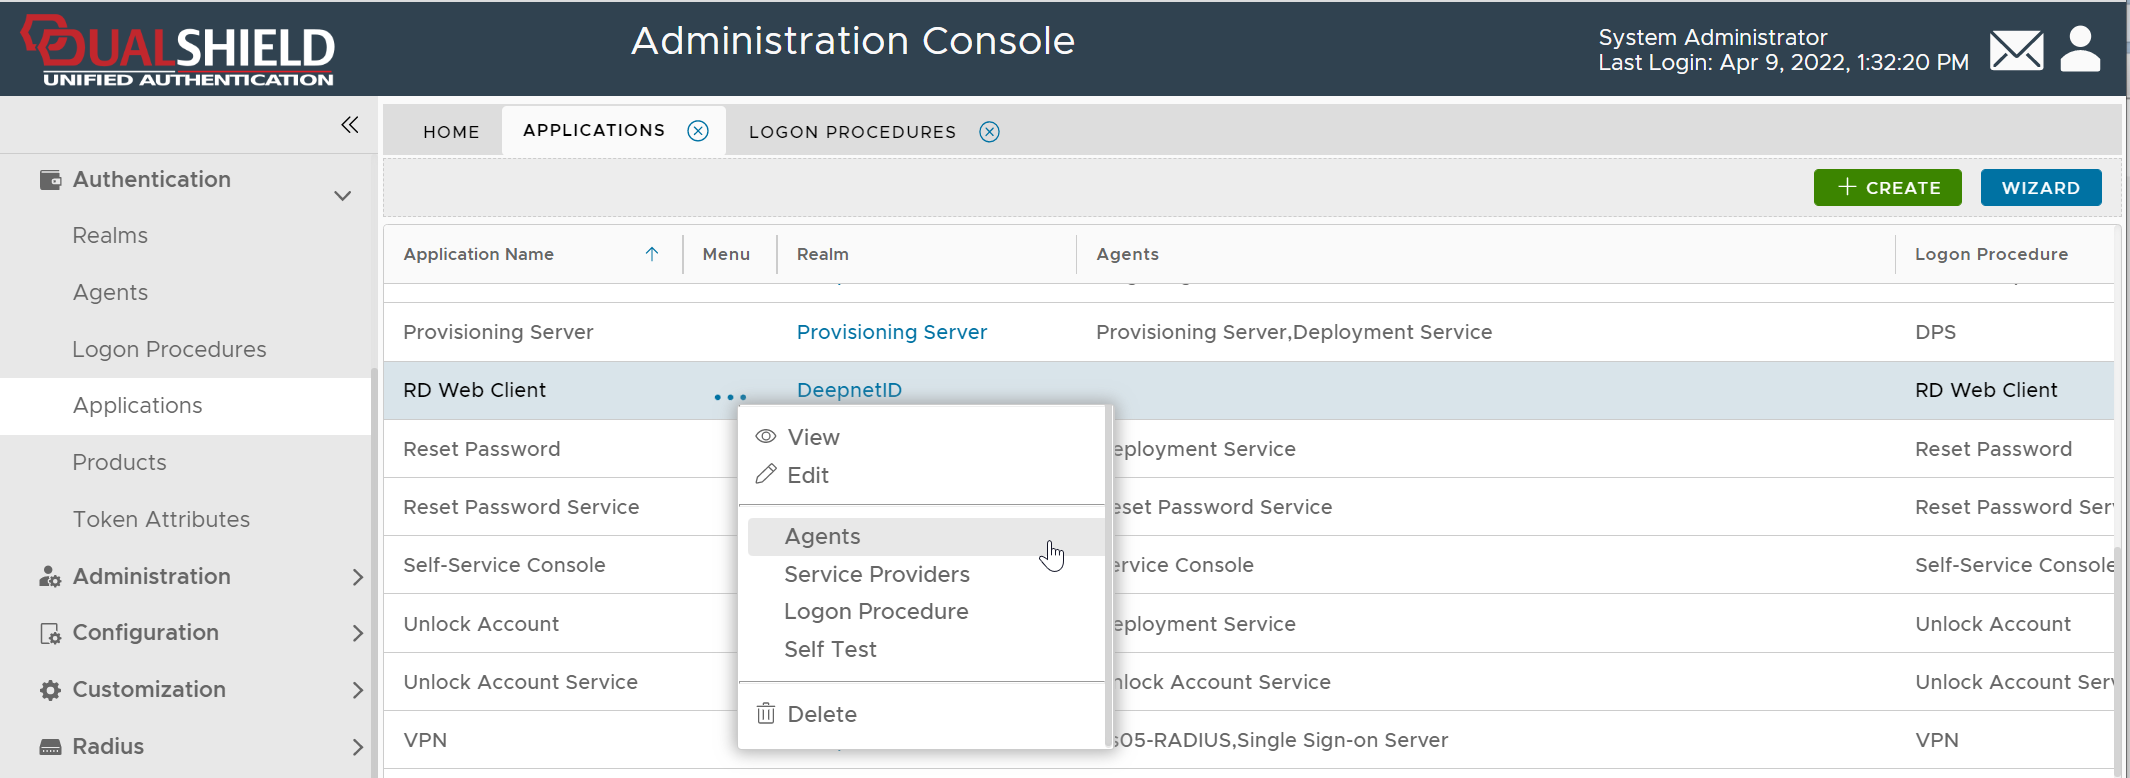Image resolution: width=2130 pixels, height=778 pixels.
Task: Expand the Administration section
Action: 357,577
